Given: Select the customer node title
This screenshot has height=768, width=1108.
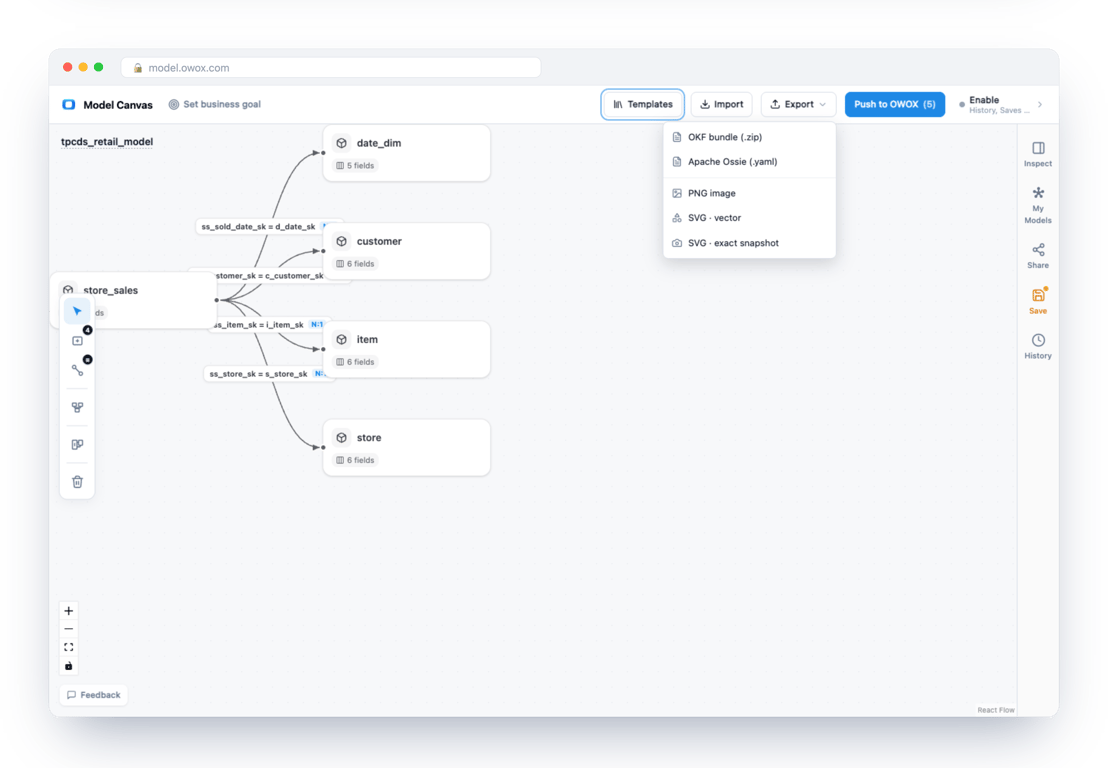Looking at the screenshot, I should click(x=379, y=241).
